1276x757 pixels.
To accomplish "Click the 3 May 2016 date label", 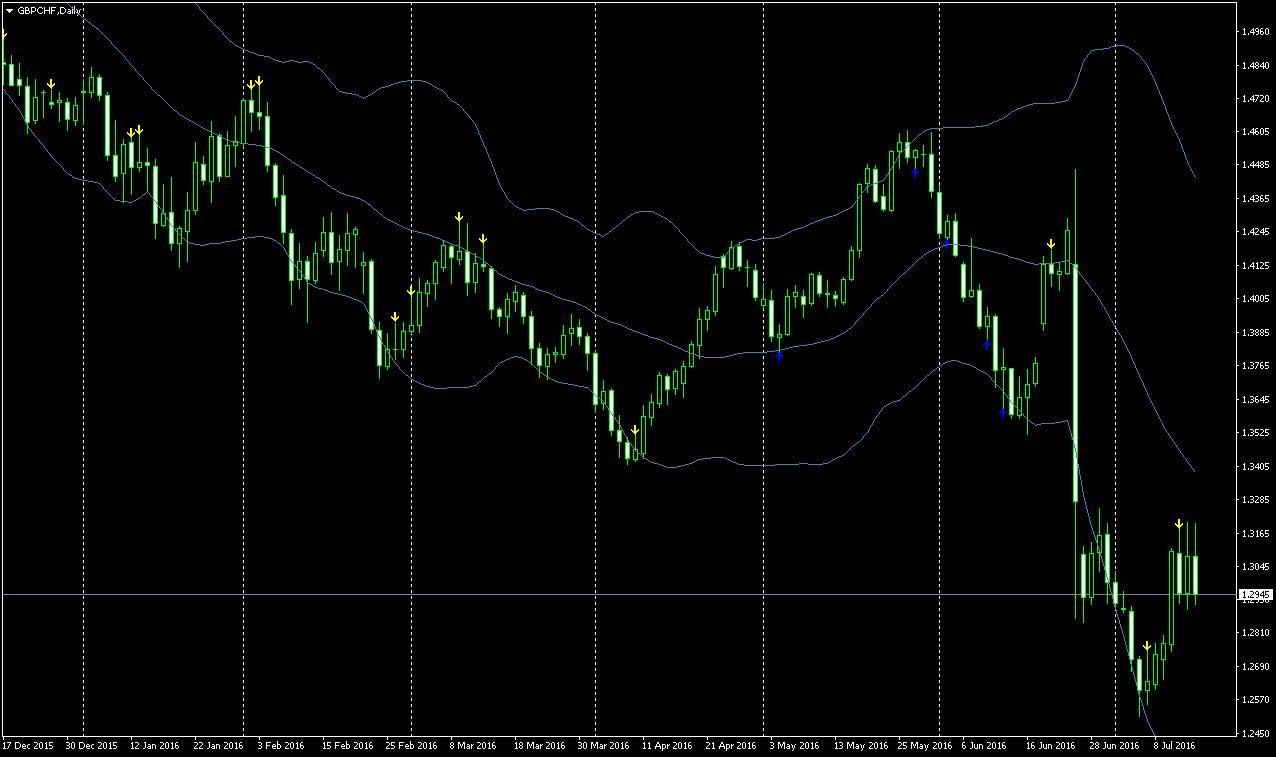I will [x=794, y=746].
